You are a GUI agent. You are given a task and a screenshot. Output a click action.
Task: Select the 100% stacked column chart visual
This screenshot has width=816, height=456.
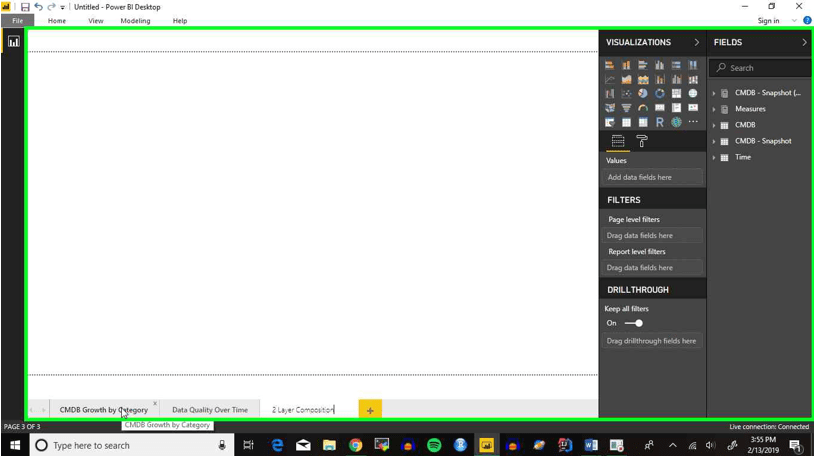pyautogui.click(x=693, y=65)
